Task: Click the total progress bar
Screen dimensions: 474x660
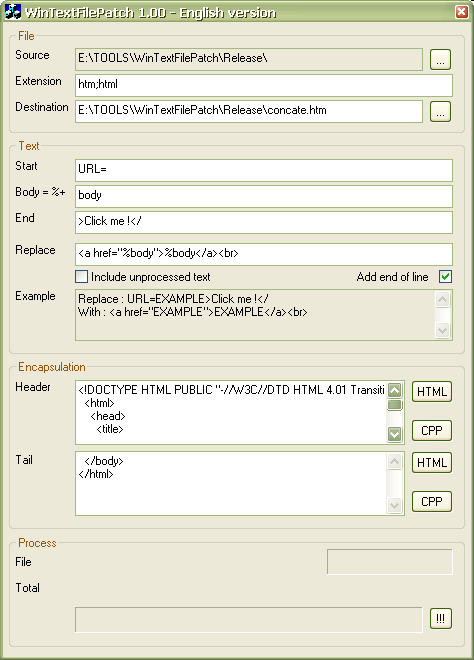Action: click(x=249, y=620)
